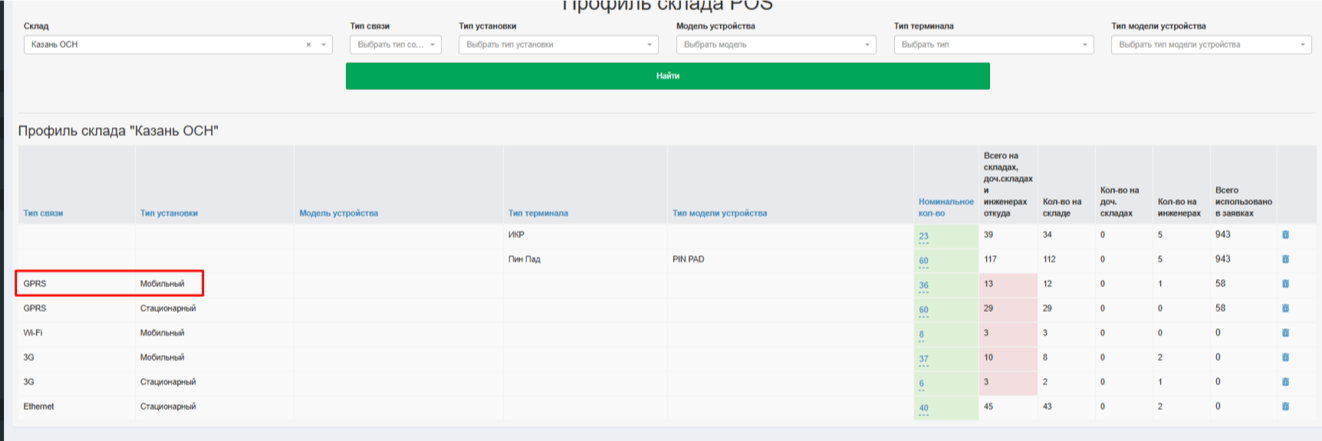This screenshot has width=1322, height=441.
Task: Delete the GPRS Мобильный row using trash icon
Action: click(x=1285, y=284)
